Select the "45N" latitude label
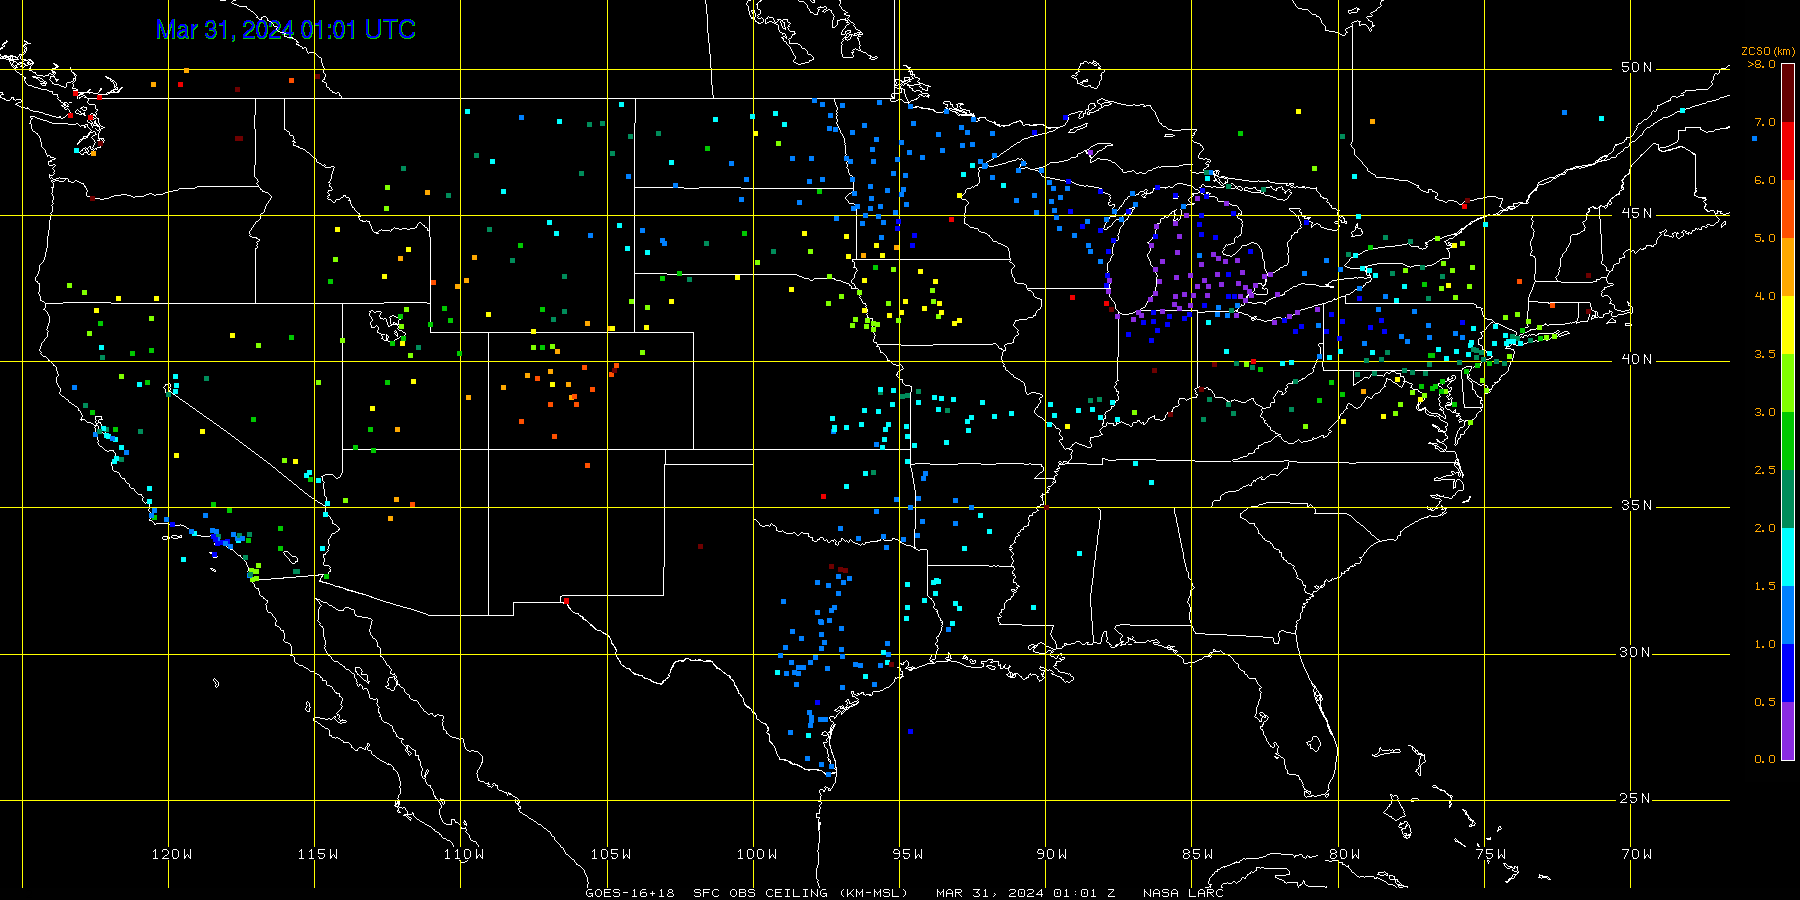 1637,213
